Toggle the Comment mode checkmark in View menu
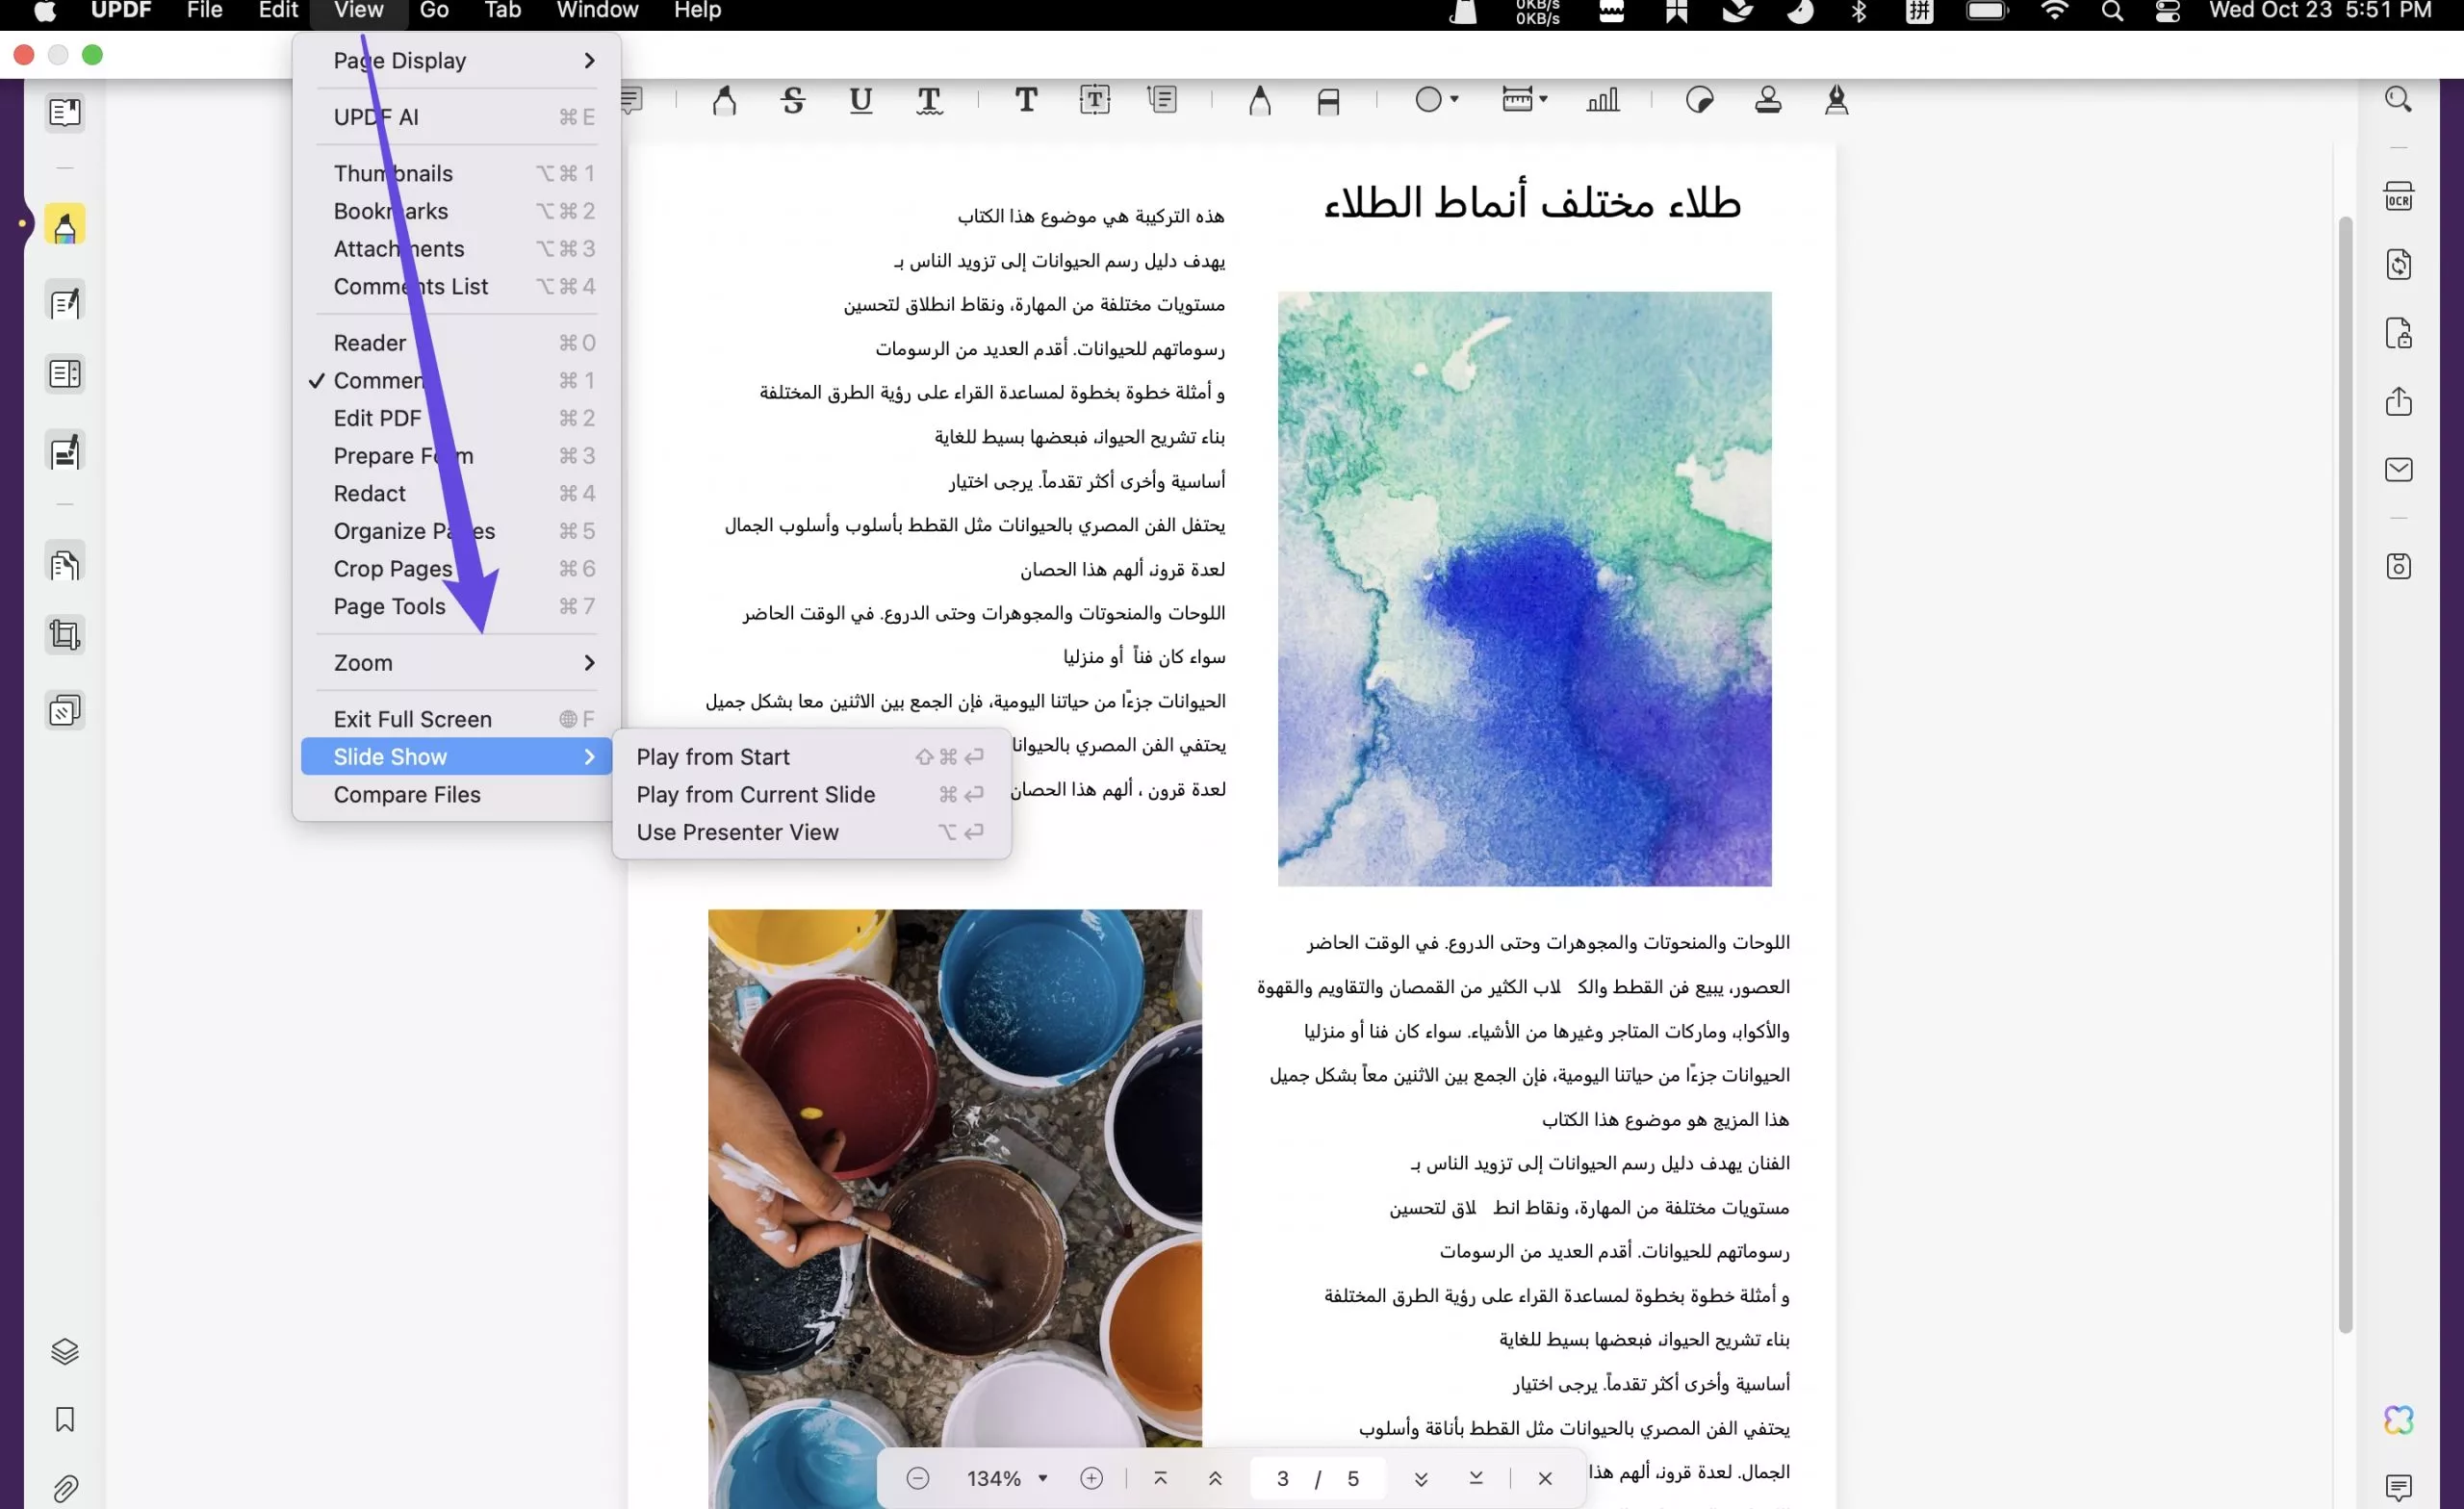The image size is (2464, 1509). (x=380, y=380)
